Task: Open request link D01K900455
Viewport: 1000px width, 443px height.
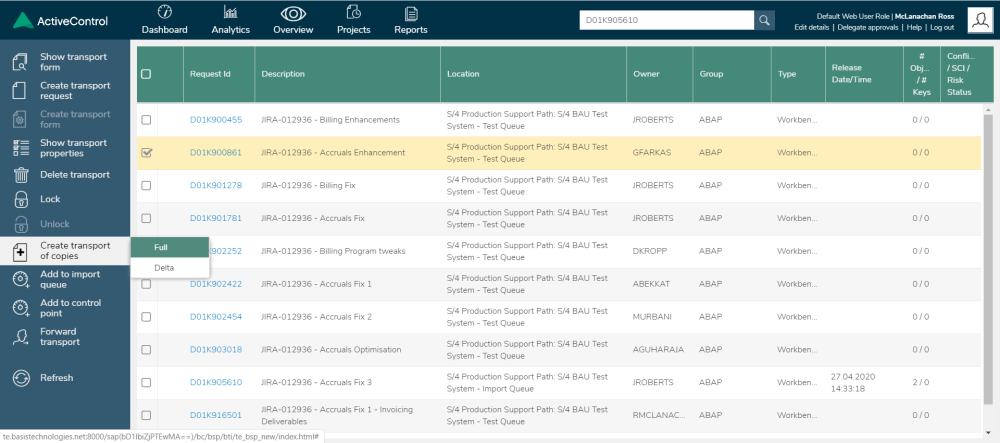Action: pyautogui.click(x=216, y=120)
